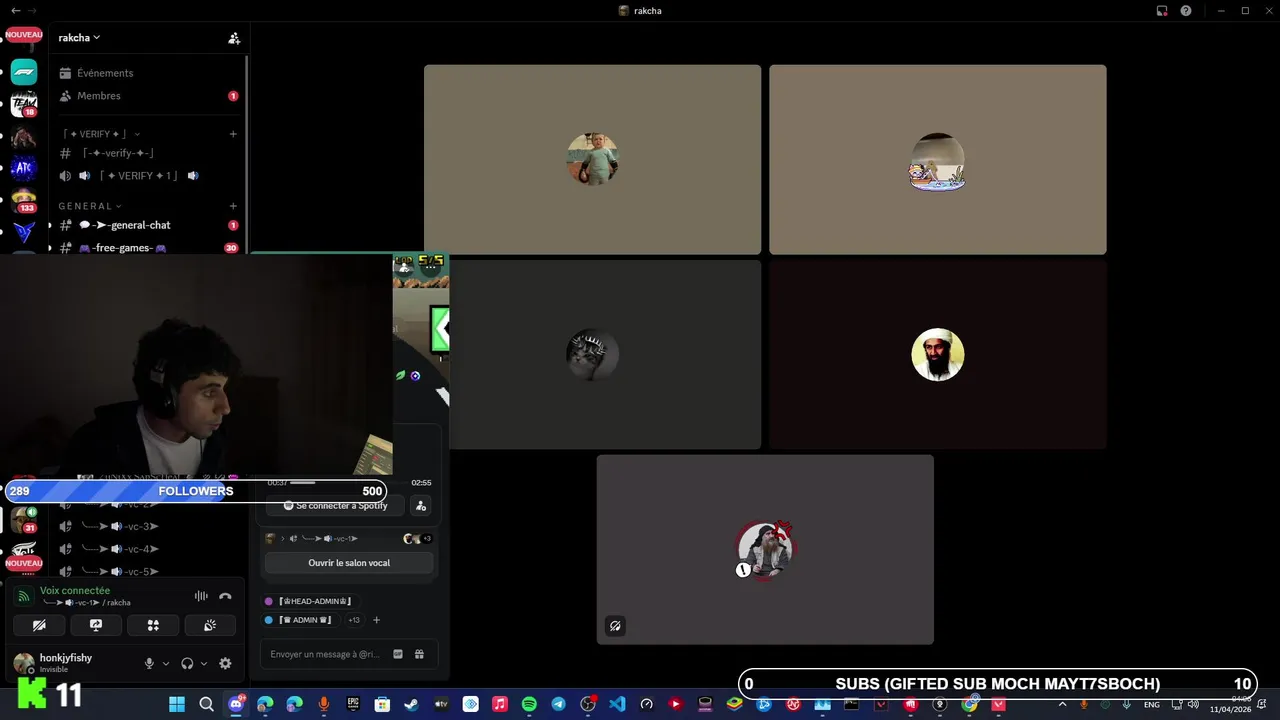
Task: Show hidden system tray icons
Action: click(x=1062, y=704)
